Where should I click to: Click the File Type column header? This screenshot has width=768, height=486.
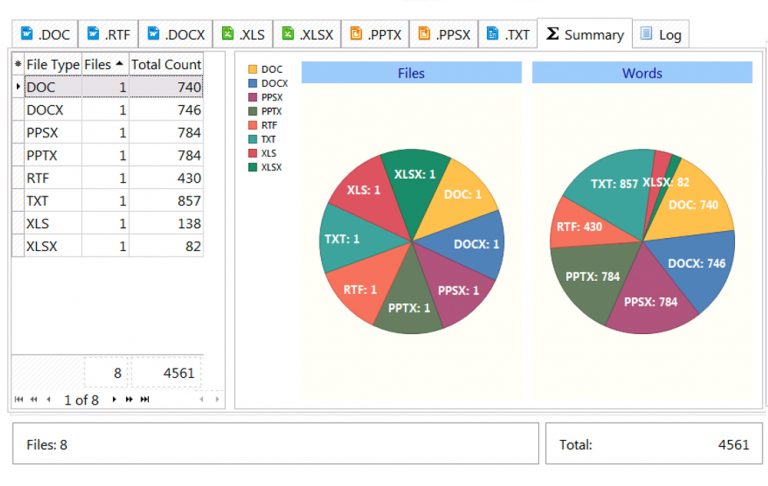click(x=52, y=64)
